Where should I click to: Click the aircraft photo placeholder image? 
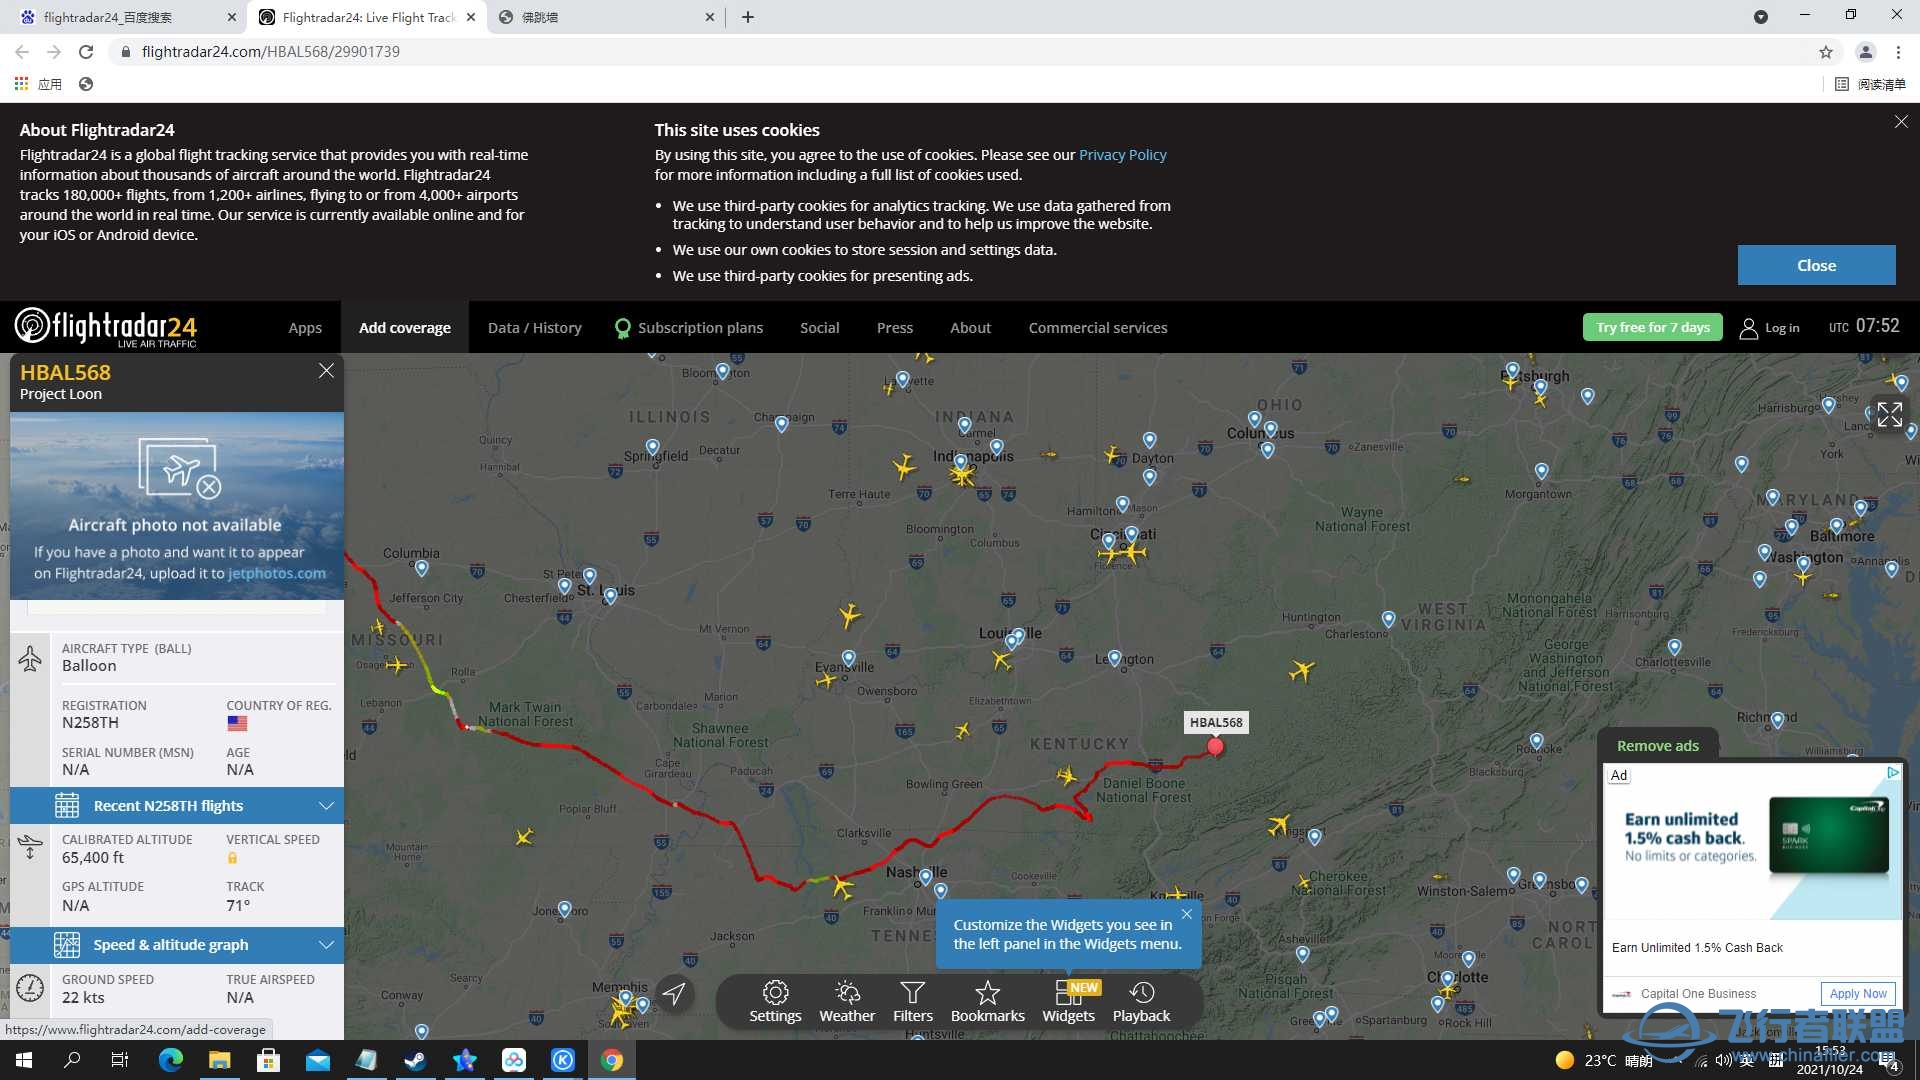click(x=177, y=506)
